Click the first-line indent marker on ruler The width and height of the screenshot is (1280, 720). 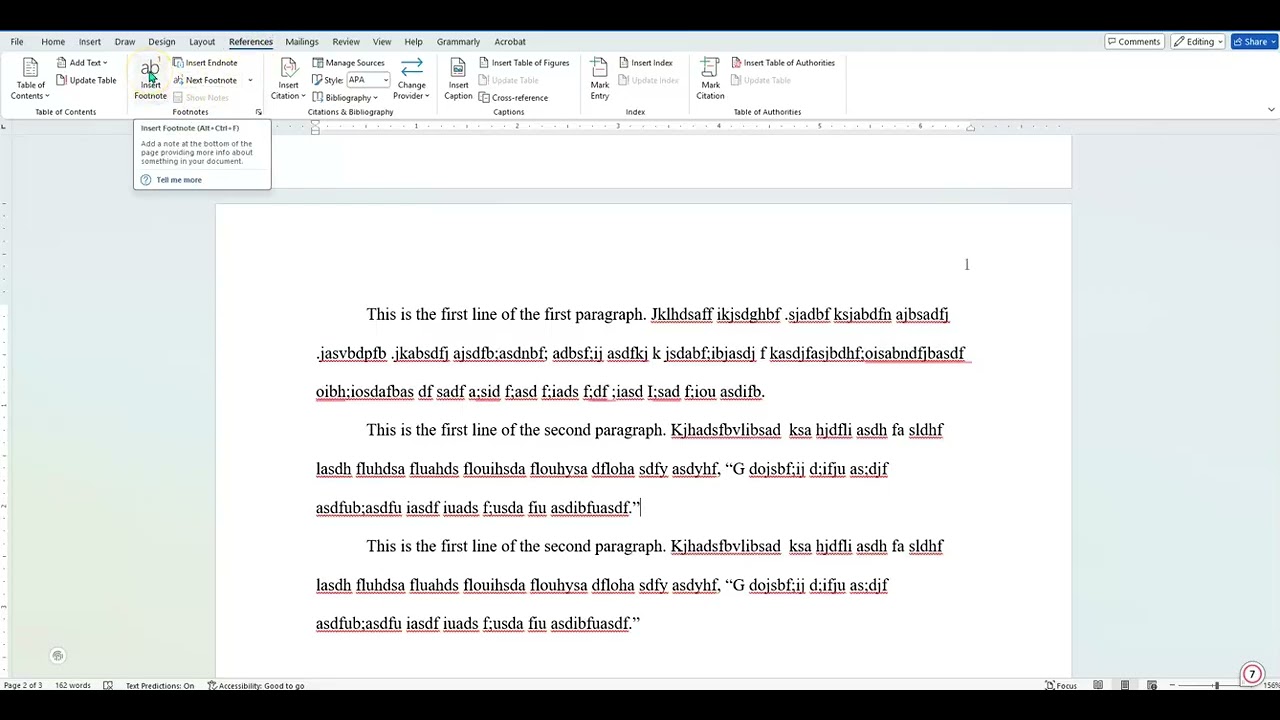click(315, 121)
